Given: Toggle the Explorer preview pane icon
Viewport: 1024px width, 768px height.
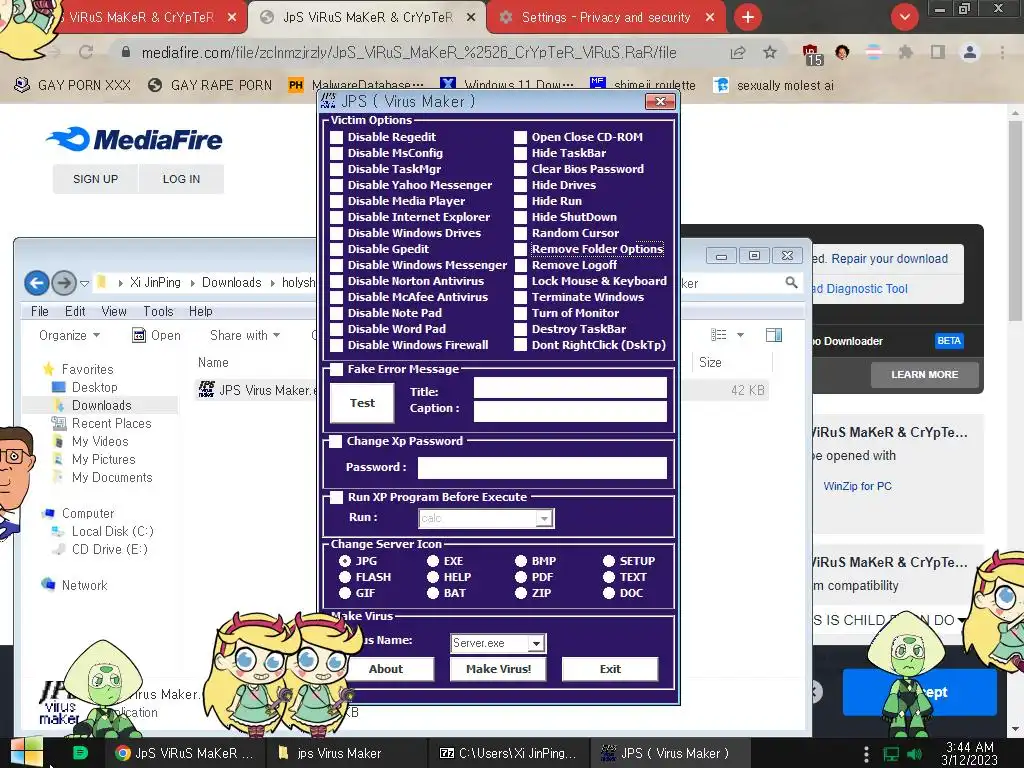Looking at the screenshot, I should (774, 335).
